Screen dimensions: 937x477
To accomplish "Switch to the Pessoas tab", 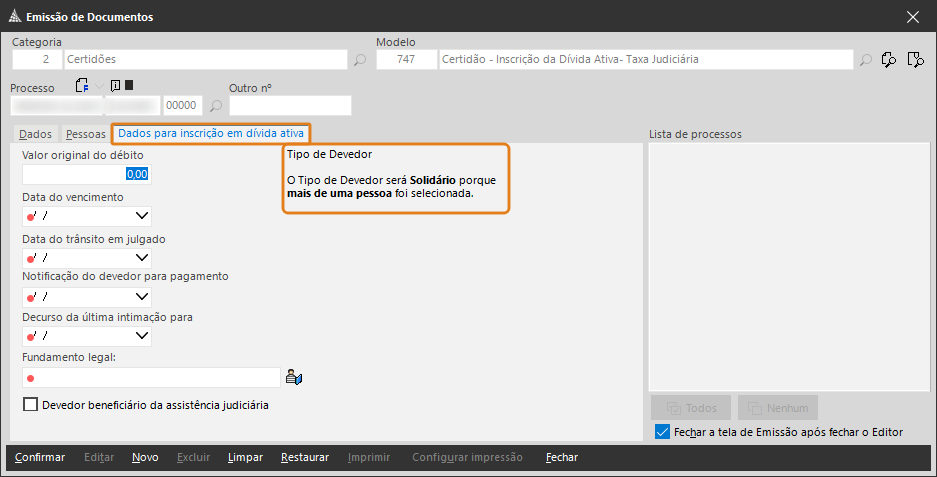I will [85, 134].
